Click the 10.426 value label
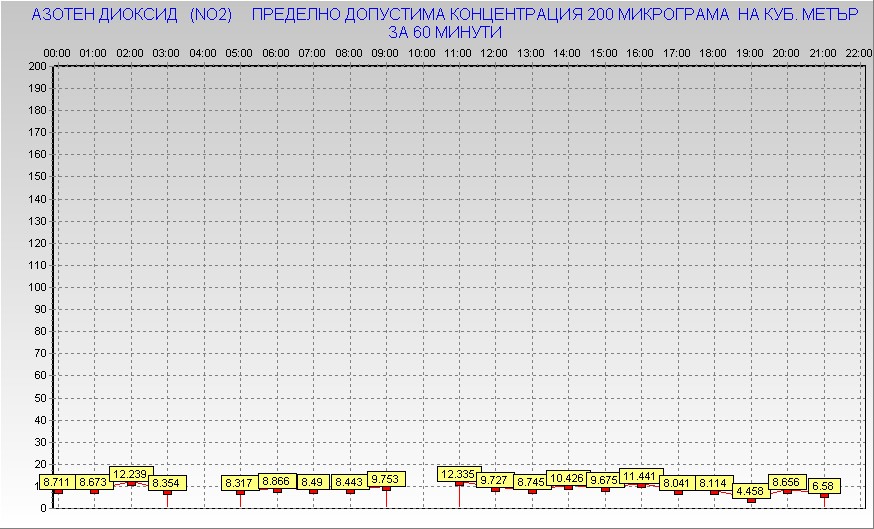The image size is (874, 529). [x=568, y=478]
